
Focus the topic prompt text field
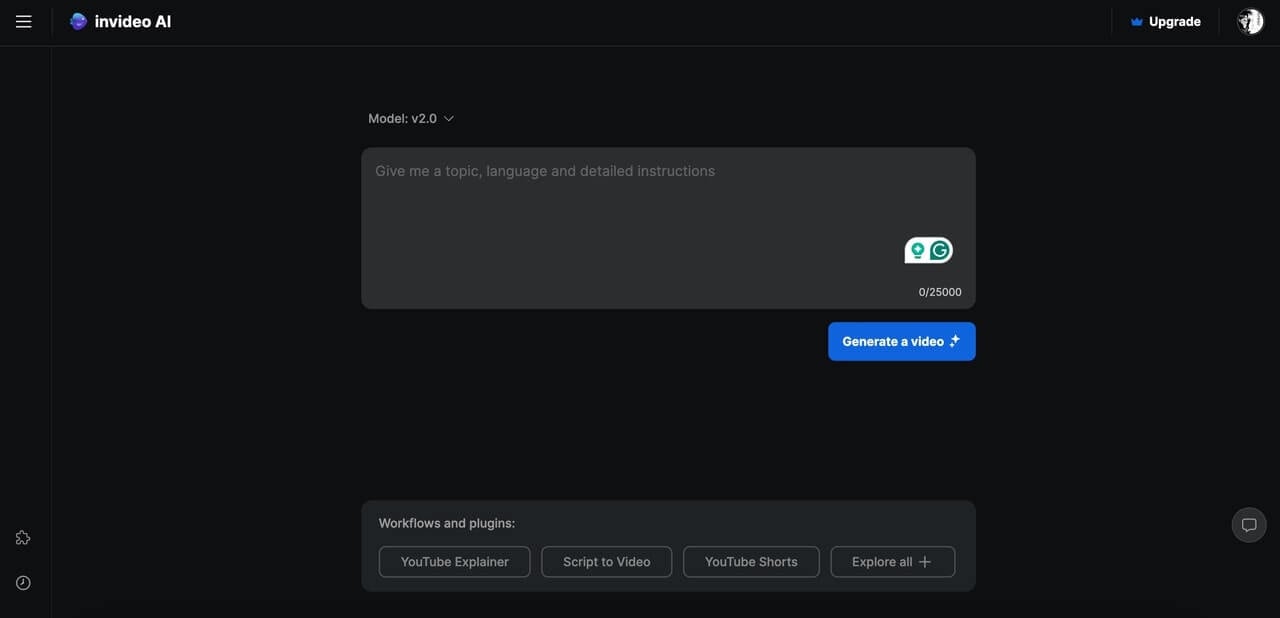[x=668, y=228]
